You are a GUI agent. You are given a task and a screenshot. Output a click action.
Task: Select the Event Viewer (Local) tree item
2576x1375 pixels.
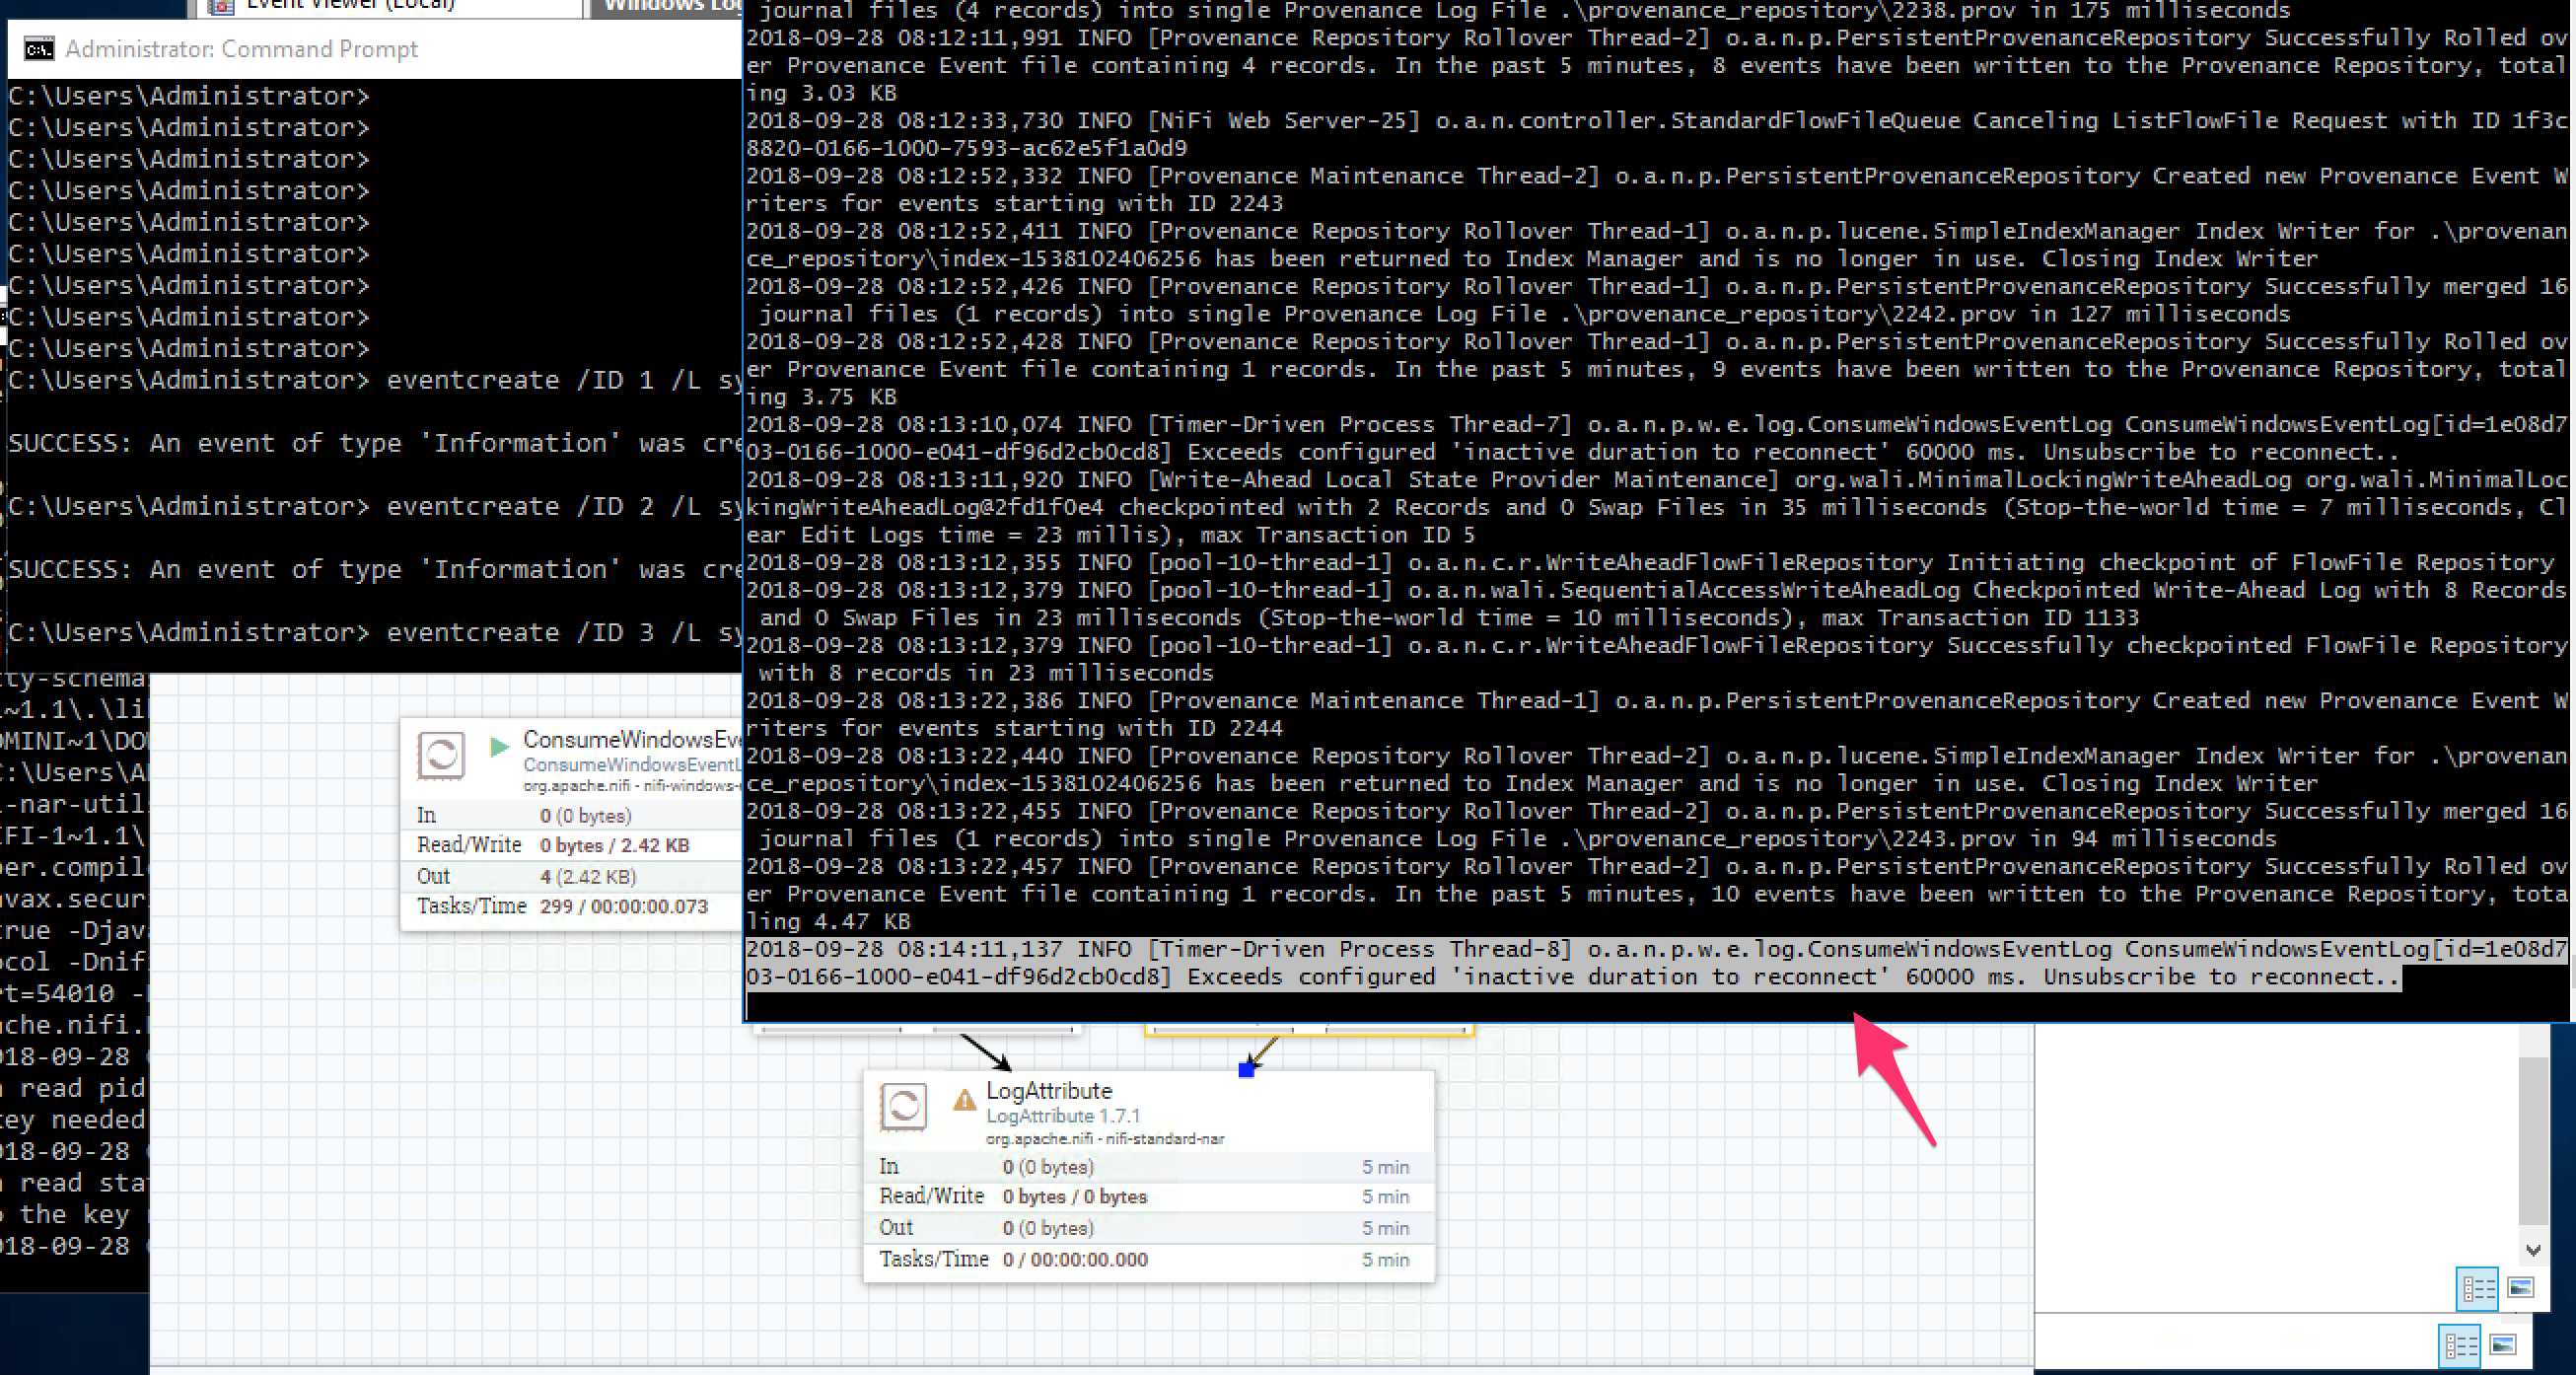click(350, 6)
